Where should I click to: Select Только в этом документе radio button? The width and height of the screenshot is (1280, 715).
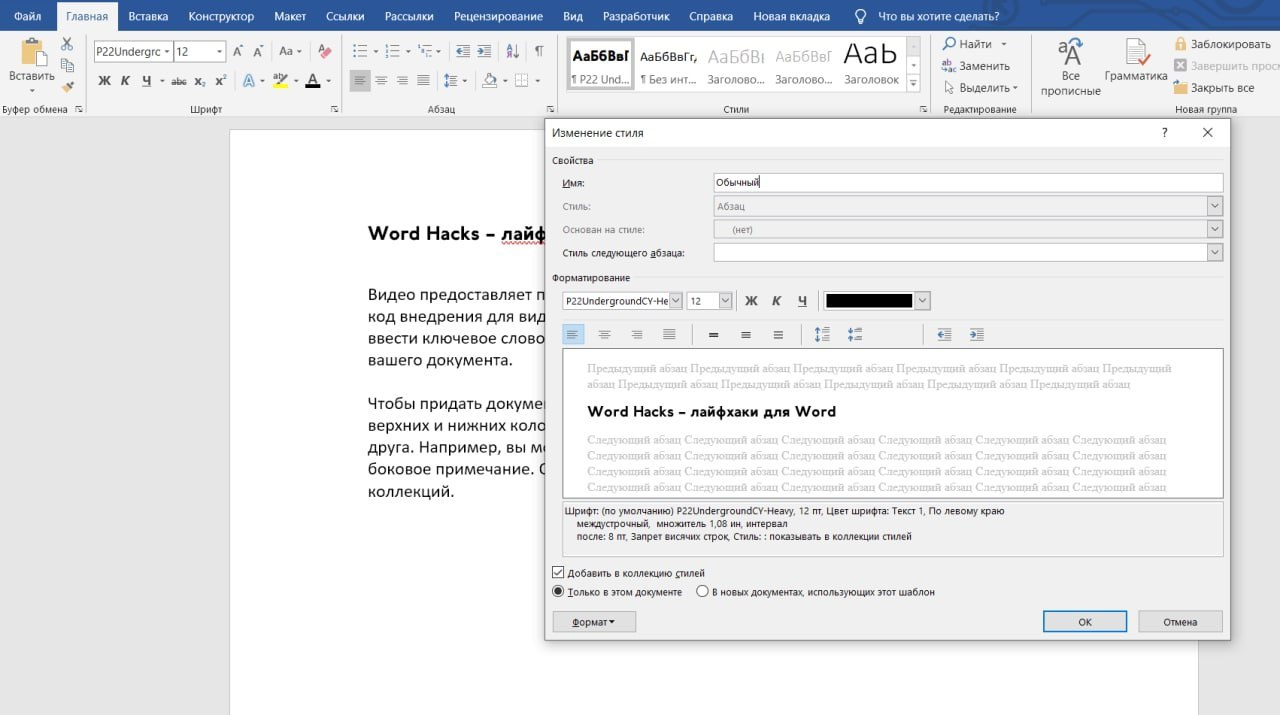coord(558,592)
